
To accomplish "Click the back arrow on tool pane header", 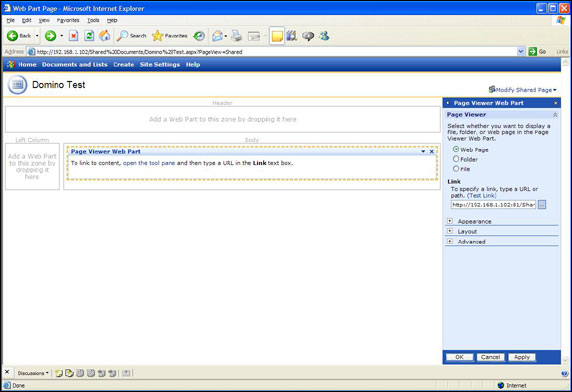I will coord(448,103).
